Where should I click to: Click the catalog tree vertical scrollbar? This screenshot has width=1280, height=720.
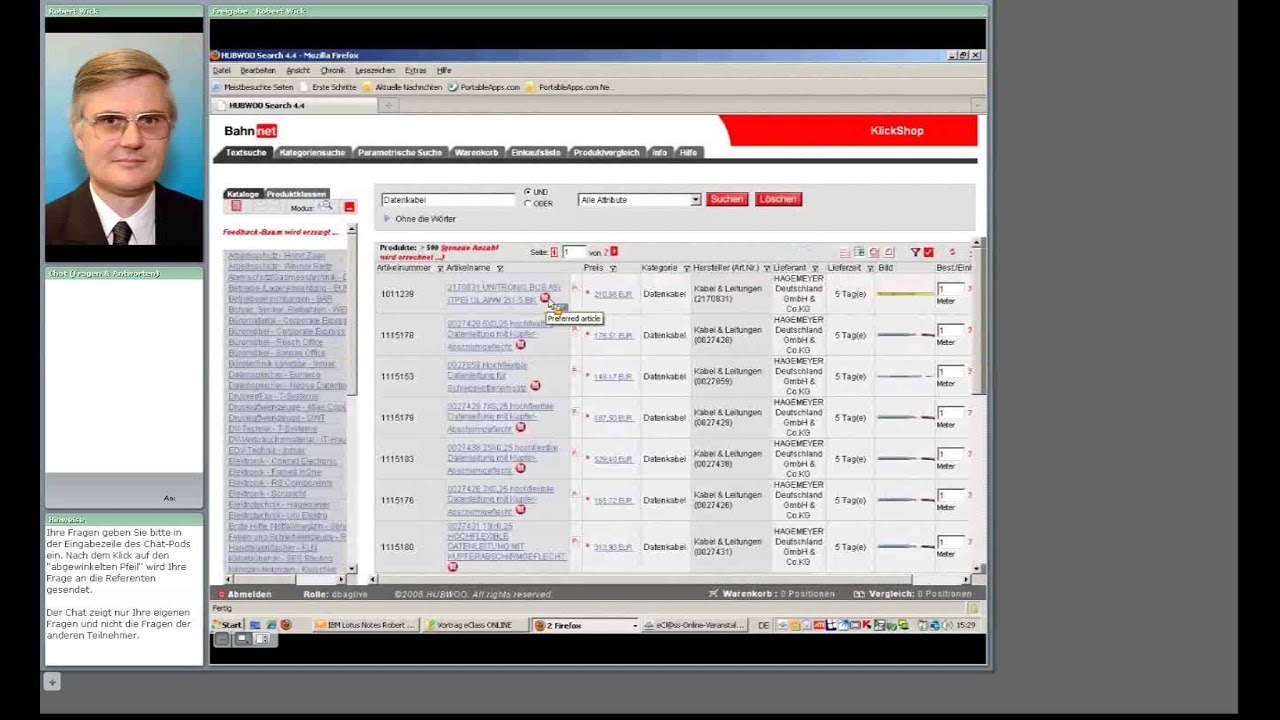(x=351, y=400)
